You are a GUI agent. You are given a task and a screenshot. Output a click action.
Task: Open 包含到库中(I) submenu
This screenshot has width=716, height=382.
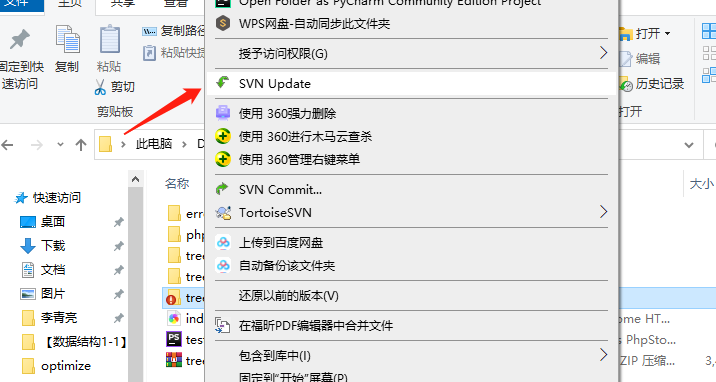pos(411,355)
